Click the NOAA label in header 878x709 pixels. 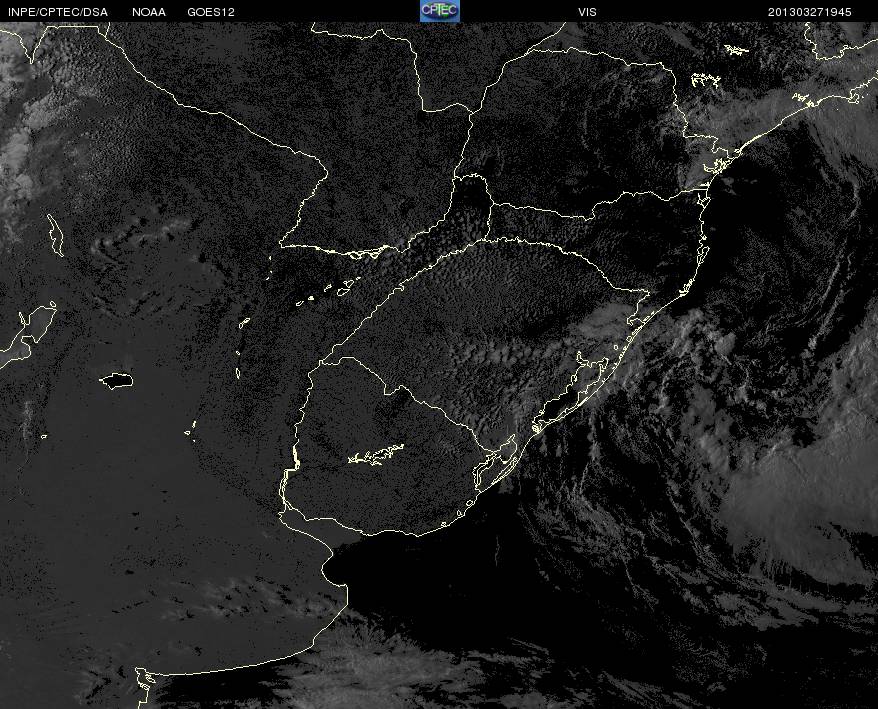[149, 12]
